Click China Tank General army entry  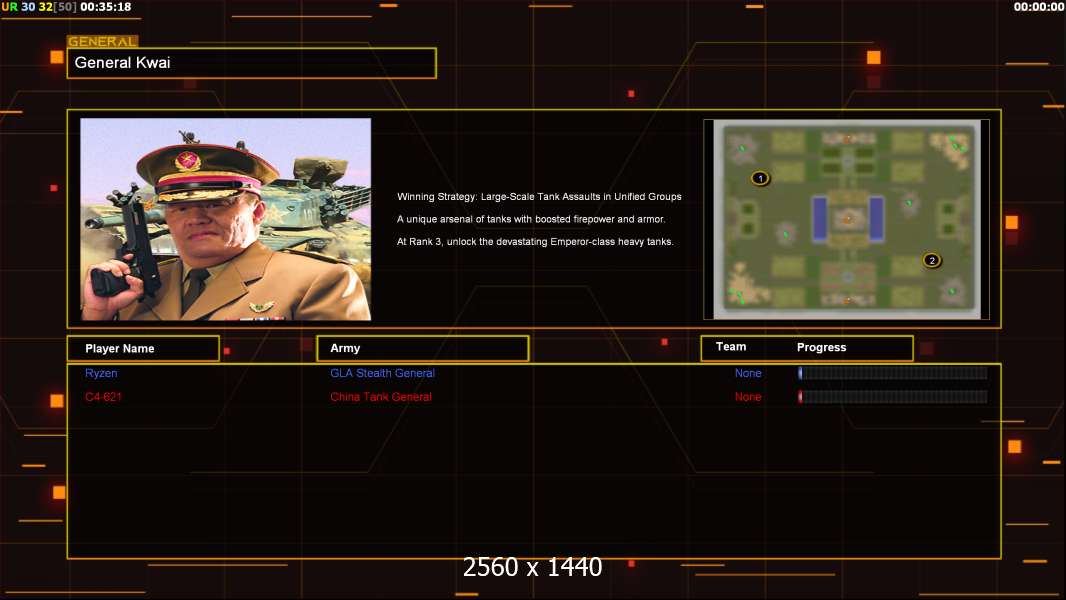pos(381,397)
